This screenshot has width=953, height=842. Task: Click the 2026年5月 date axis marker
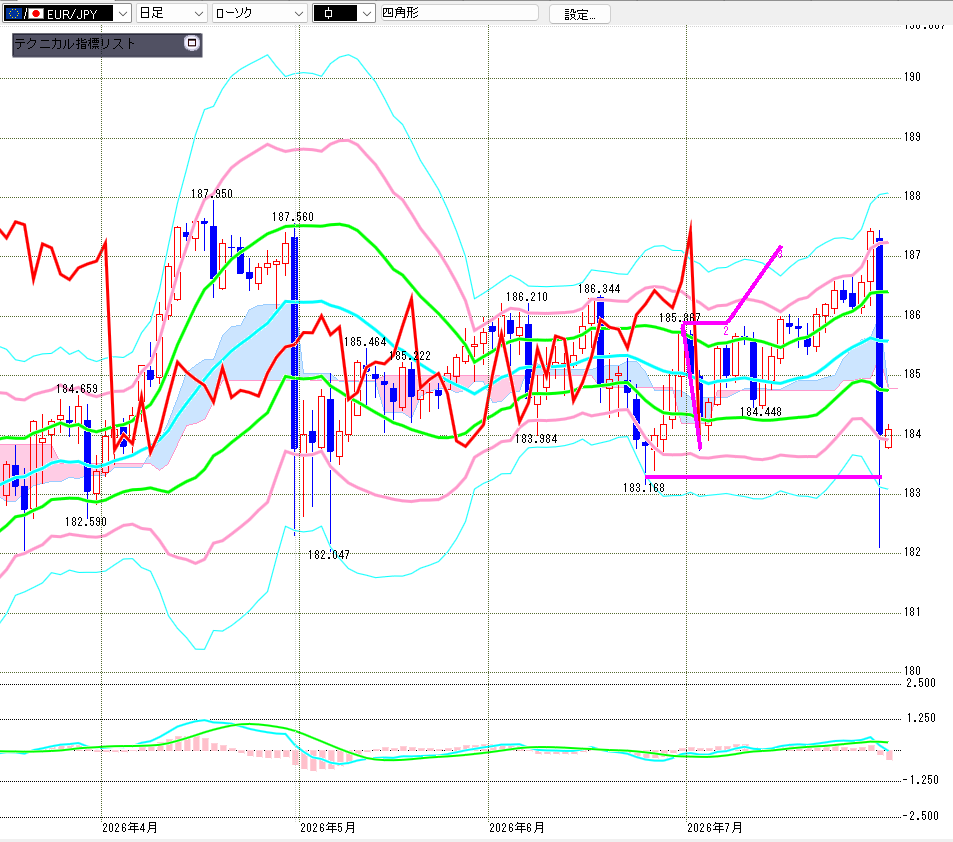[x=328, y=828]
